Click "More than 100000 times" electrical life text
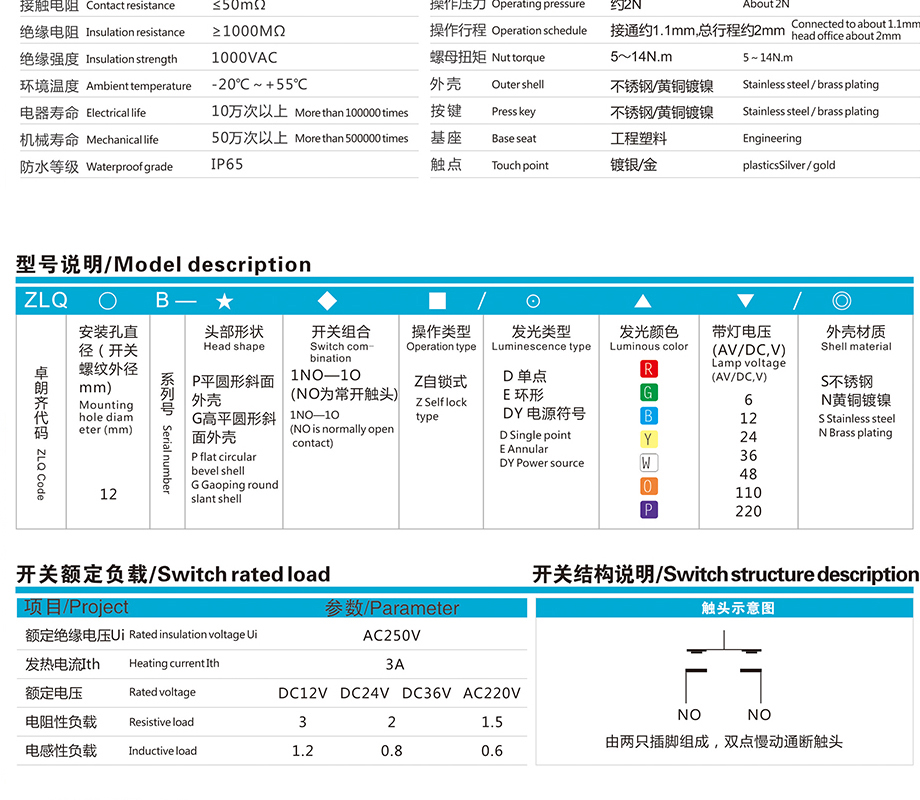The width and height of the screenshot is (920, 800). pyautogui.click(x=351, y=113)
